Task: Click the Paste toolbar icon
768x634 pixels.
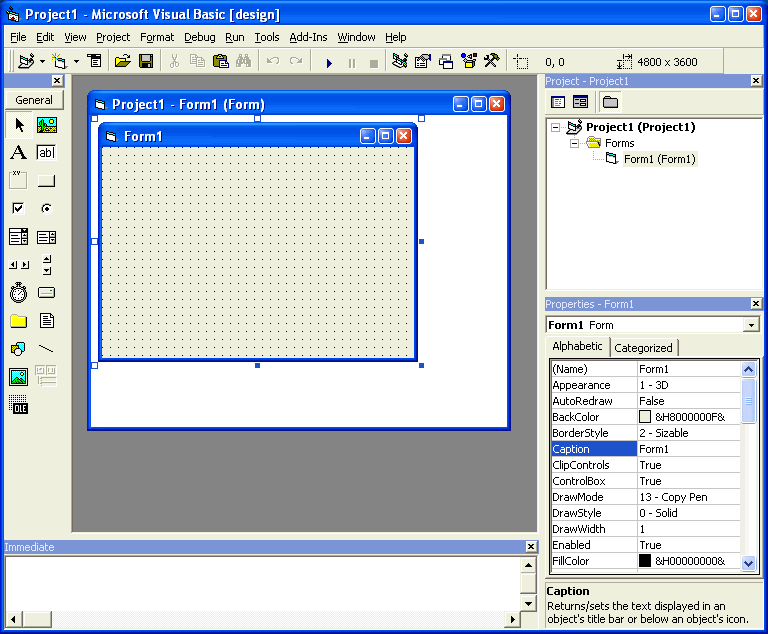Action: [221, 61]
